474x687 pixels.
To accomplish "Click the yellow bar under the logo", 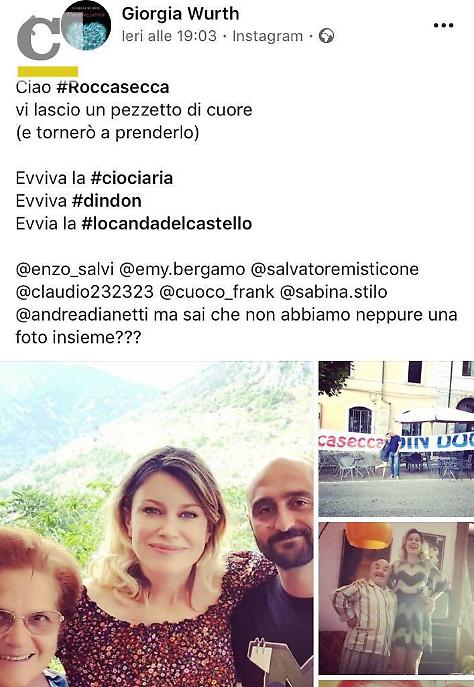I will point(48,71).
